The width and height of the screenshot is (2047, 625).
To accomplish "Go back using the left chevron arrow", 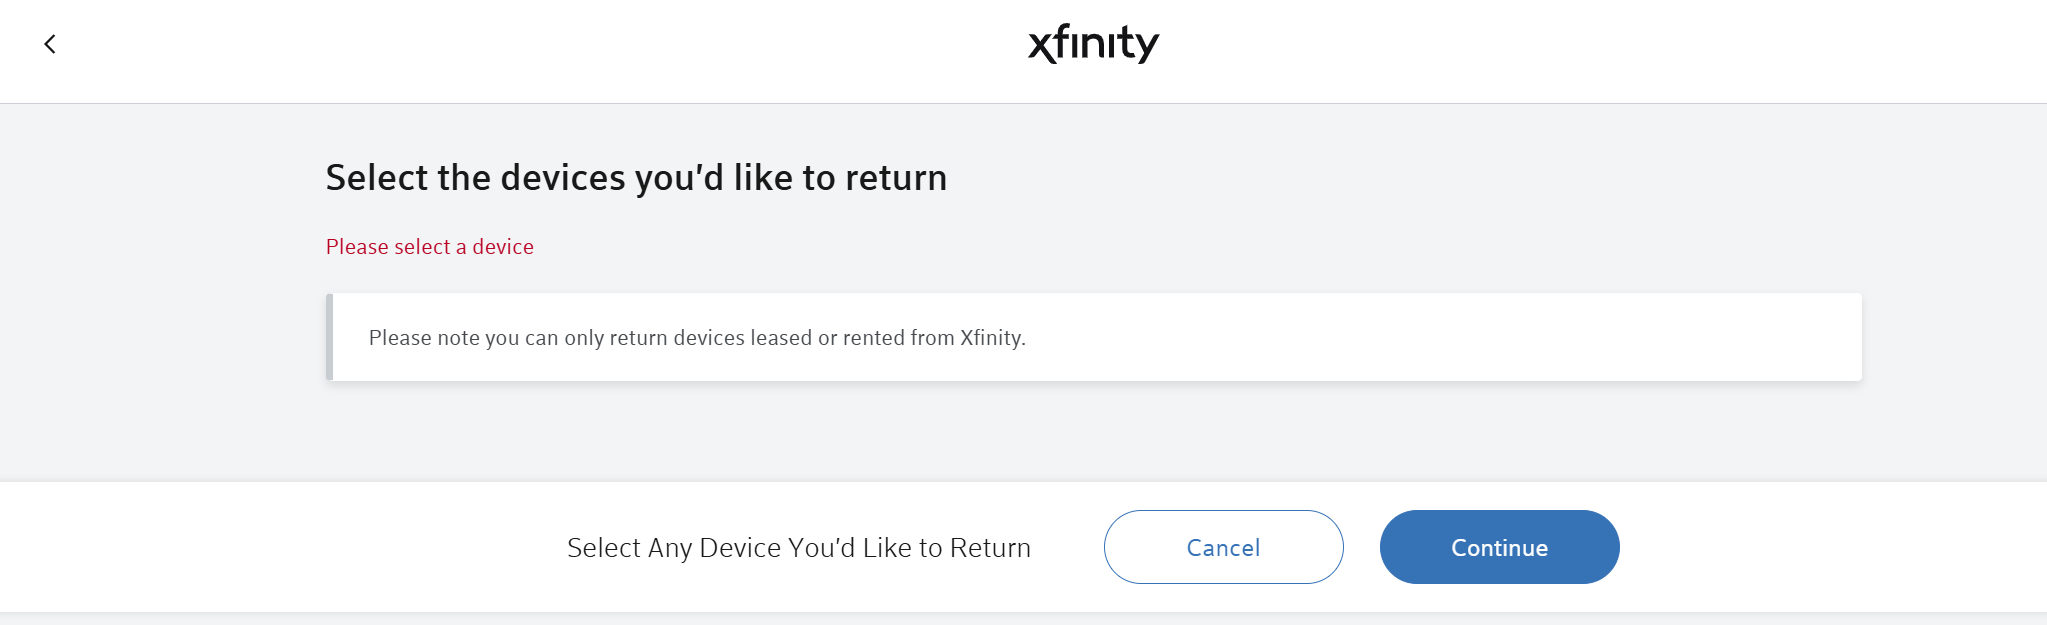I will pos(50,44).
